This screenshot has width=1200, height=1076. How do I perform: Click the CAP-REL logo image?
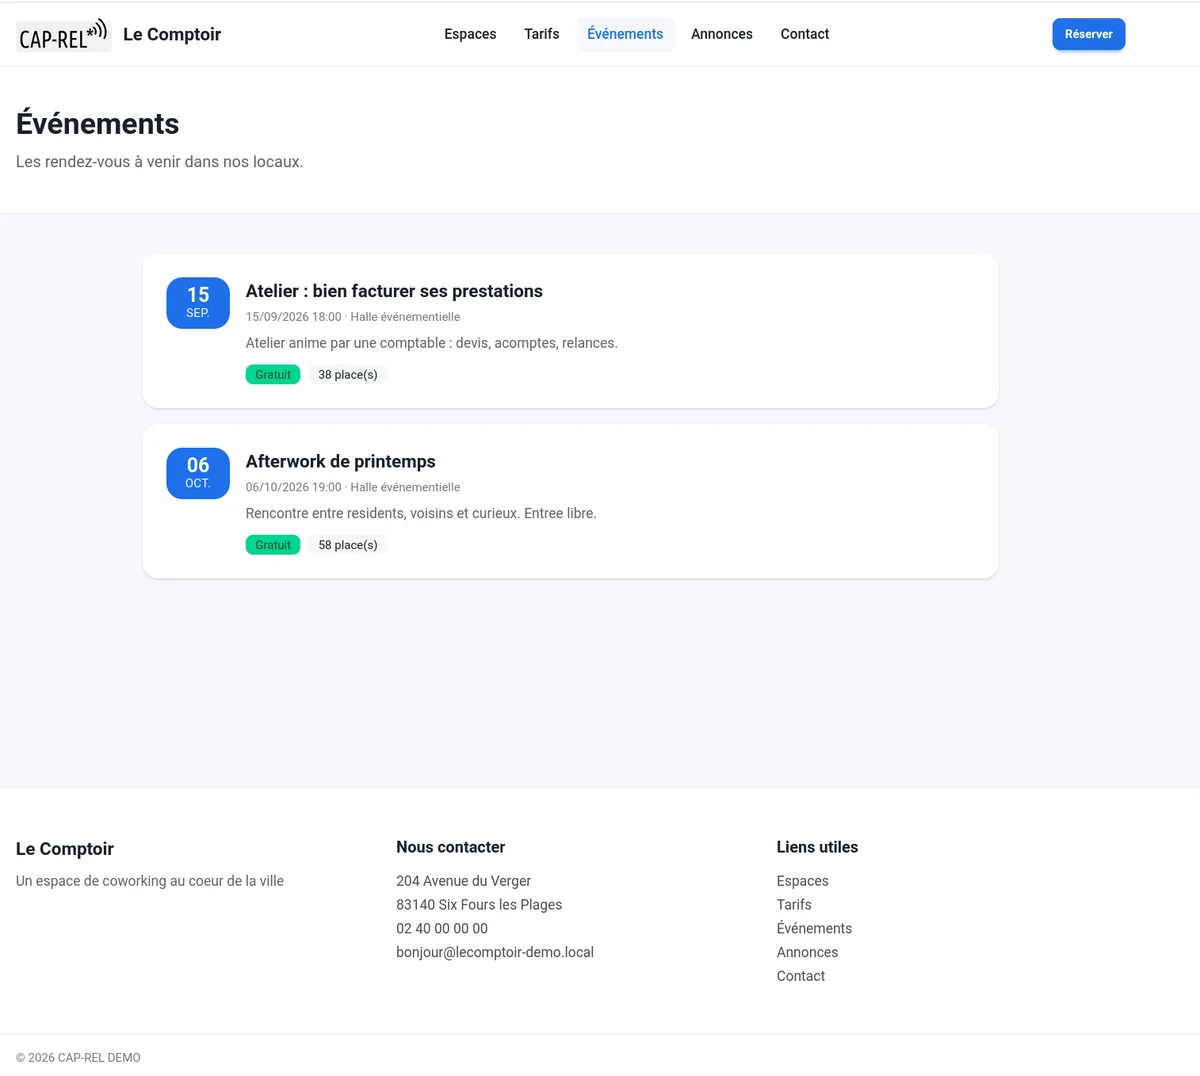[x=64, y=35]
